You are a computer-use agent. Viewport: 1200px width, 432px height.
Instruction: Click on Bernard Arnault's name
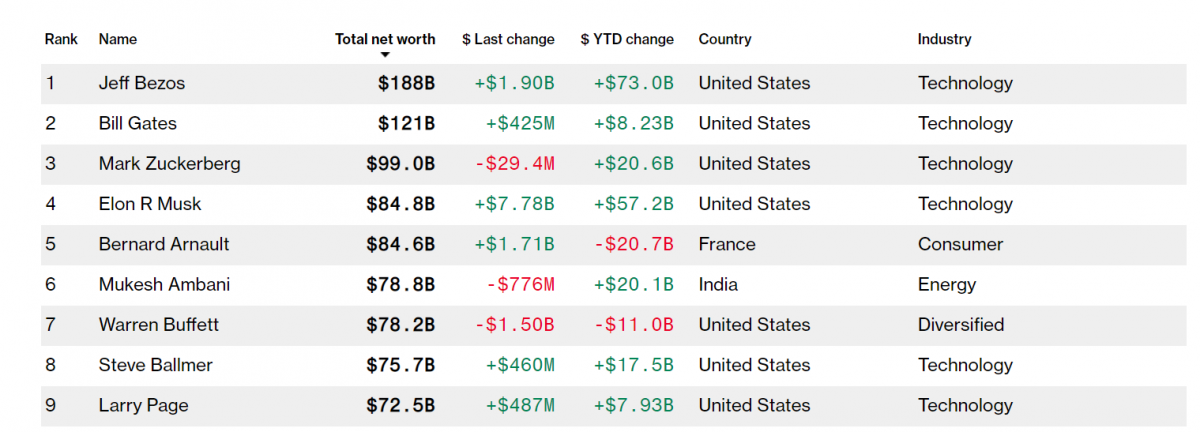(164, 244)
